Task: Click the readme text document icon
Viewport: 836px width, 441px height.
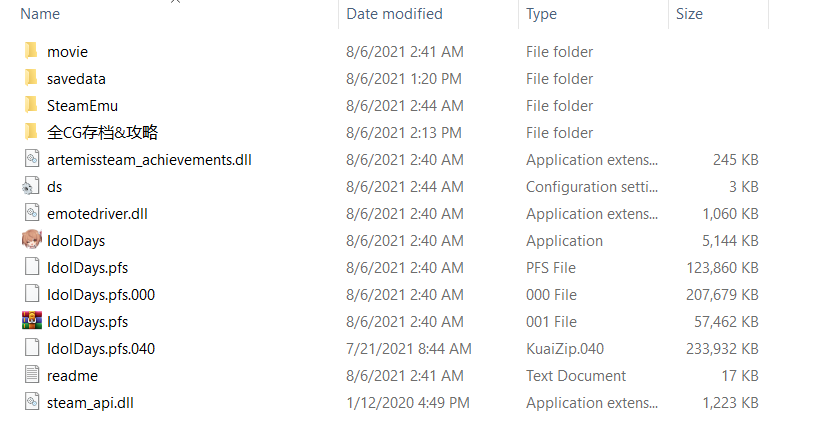Action: (x=31, y=375)
